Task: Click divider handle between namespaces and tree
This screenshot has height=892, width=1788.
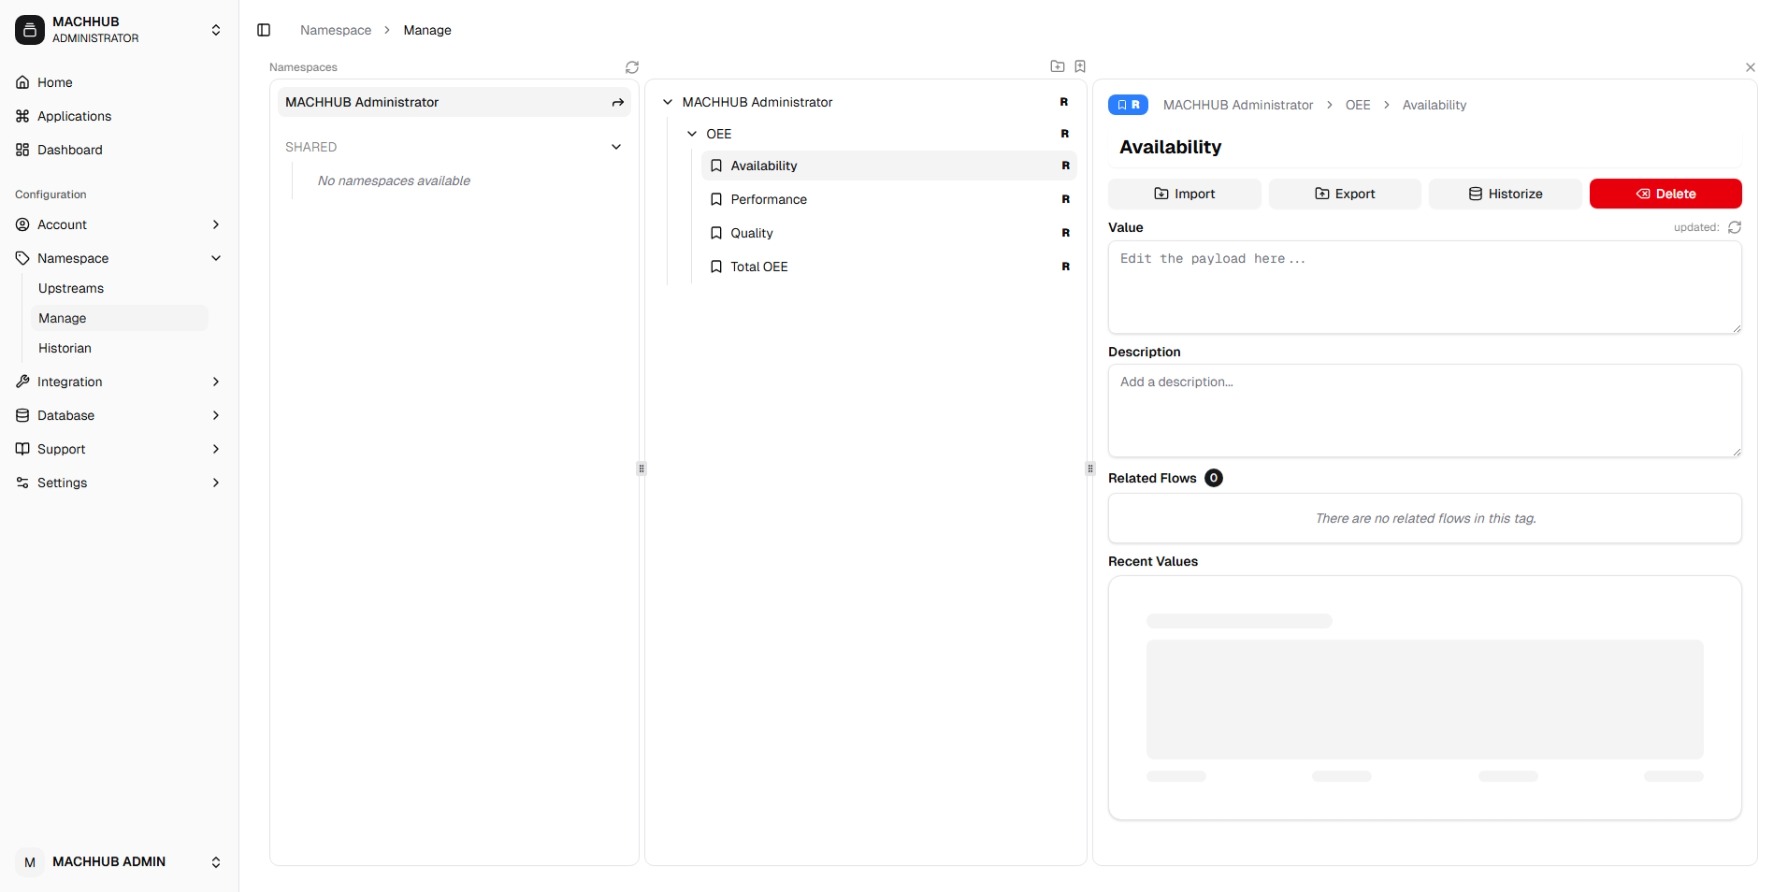Action: [641, 468]
